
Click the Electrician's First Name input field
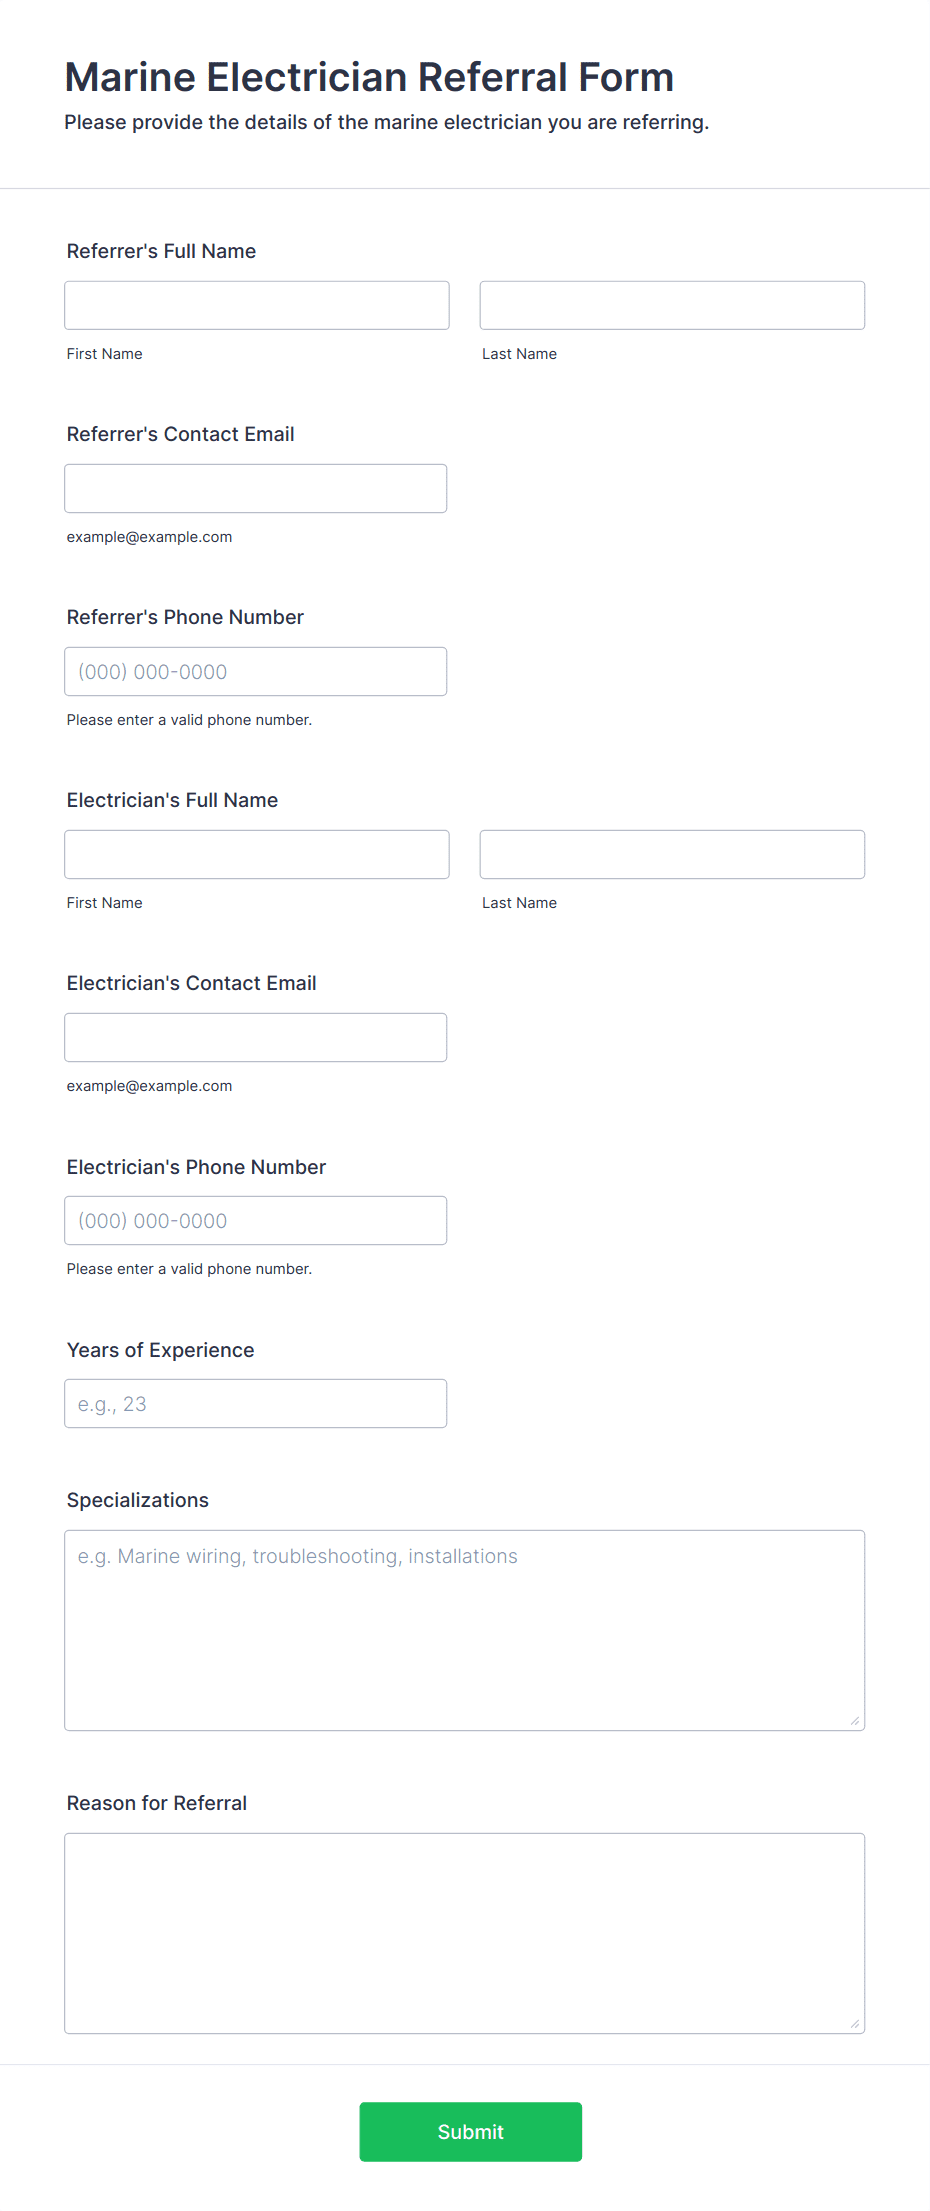coord(257,854)
